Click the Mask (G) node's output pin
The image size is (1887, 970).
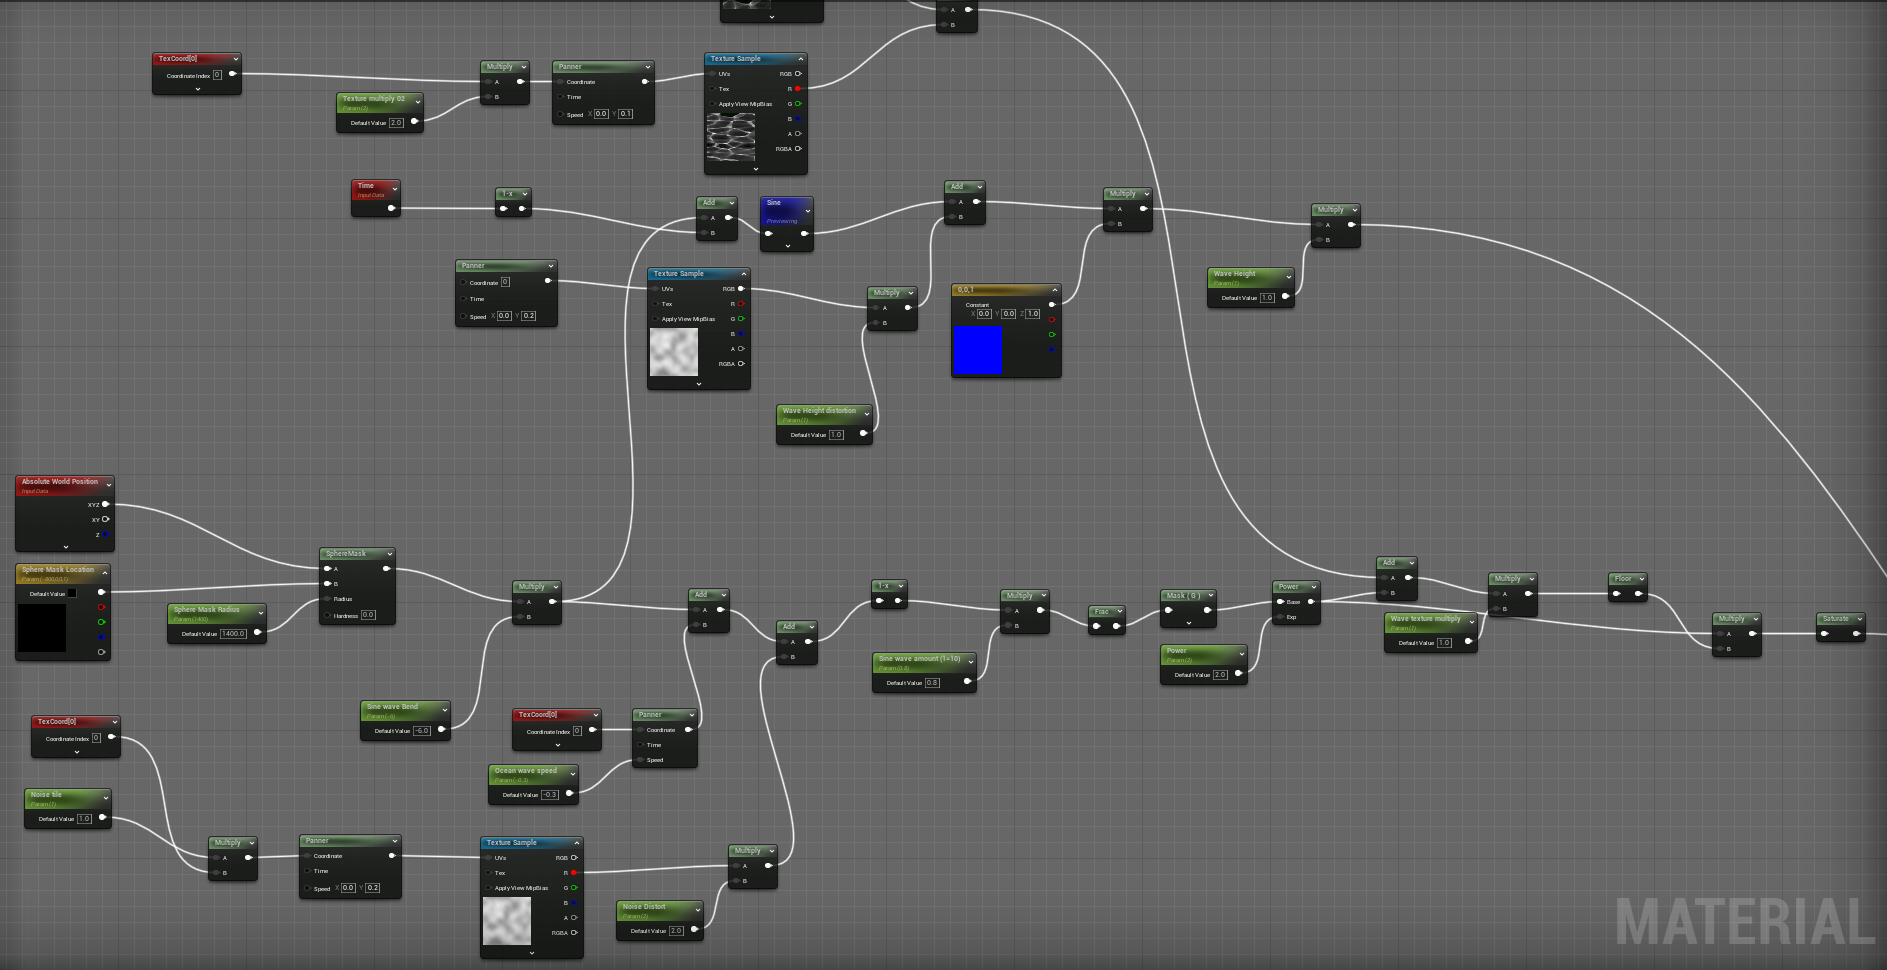click(1207, 609)
